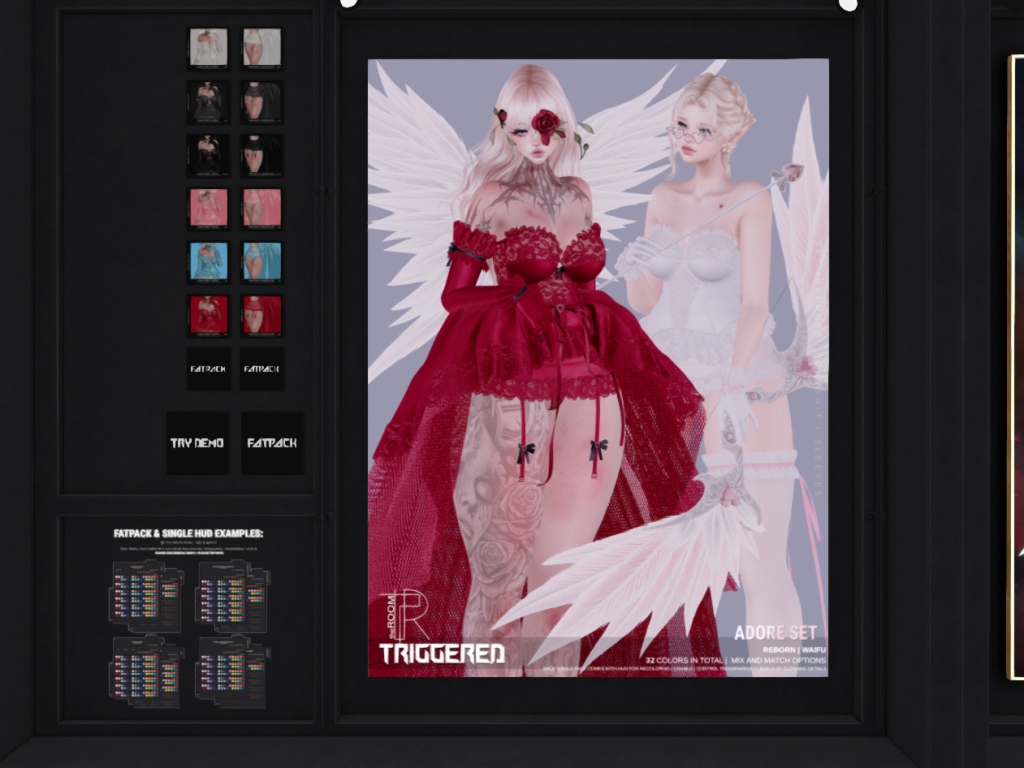The height and width of the screenshot is (768, 1024).
Task: Select the small left FATPACK vendor tile
Action: click(x=208, y=368)
